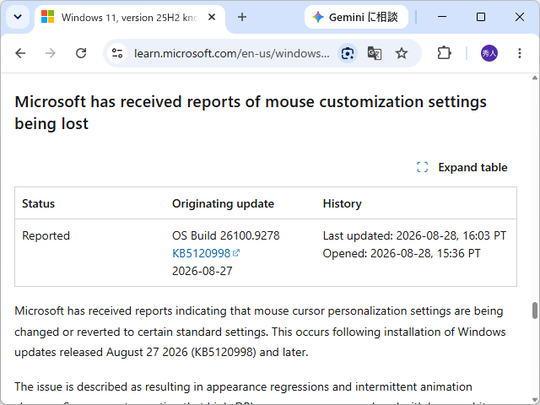Open the Extensions puzzle icon
The width and height of the screenshot is (540, 405).
[444, 53]
